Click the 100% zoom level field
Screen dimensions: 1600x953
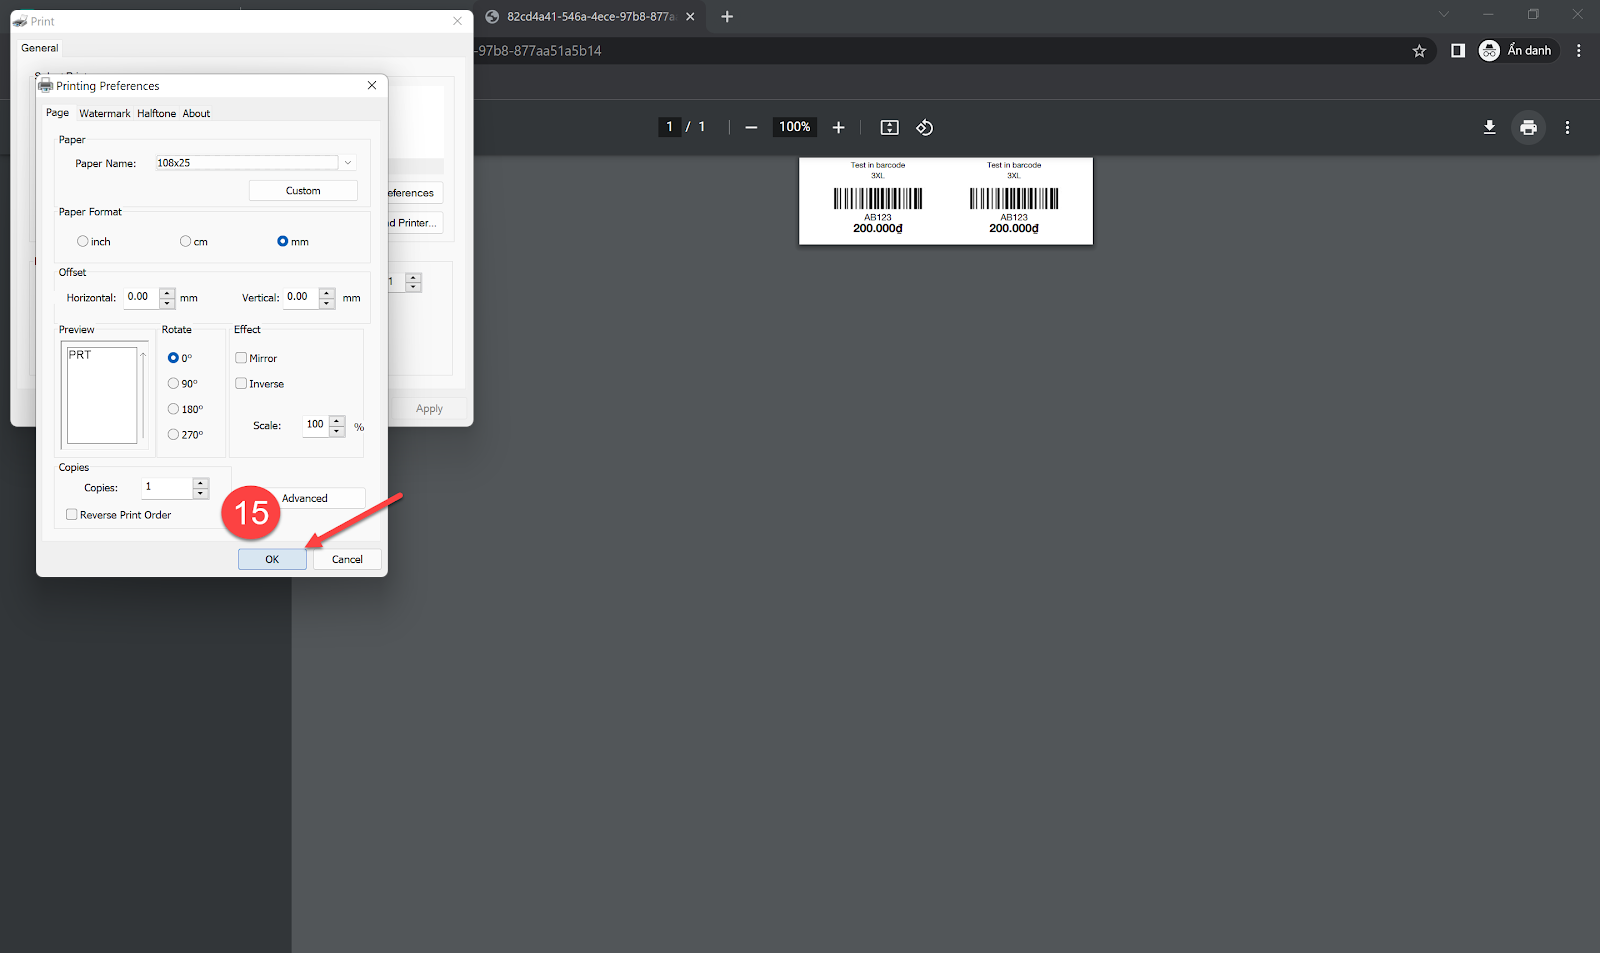795,127
